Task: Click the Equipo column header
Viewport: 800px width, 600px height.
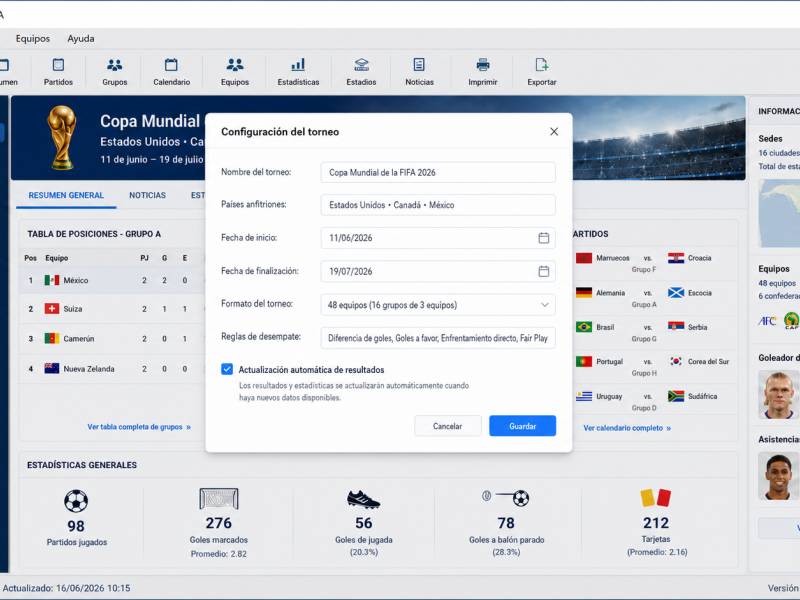Action: [x=57, y=258]
